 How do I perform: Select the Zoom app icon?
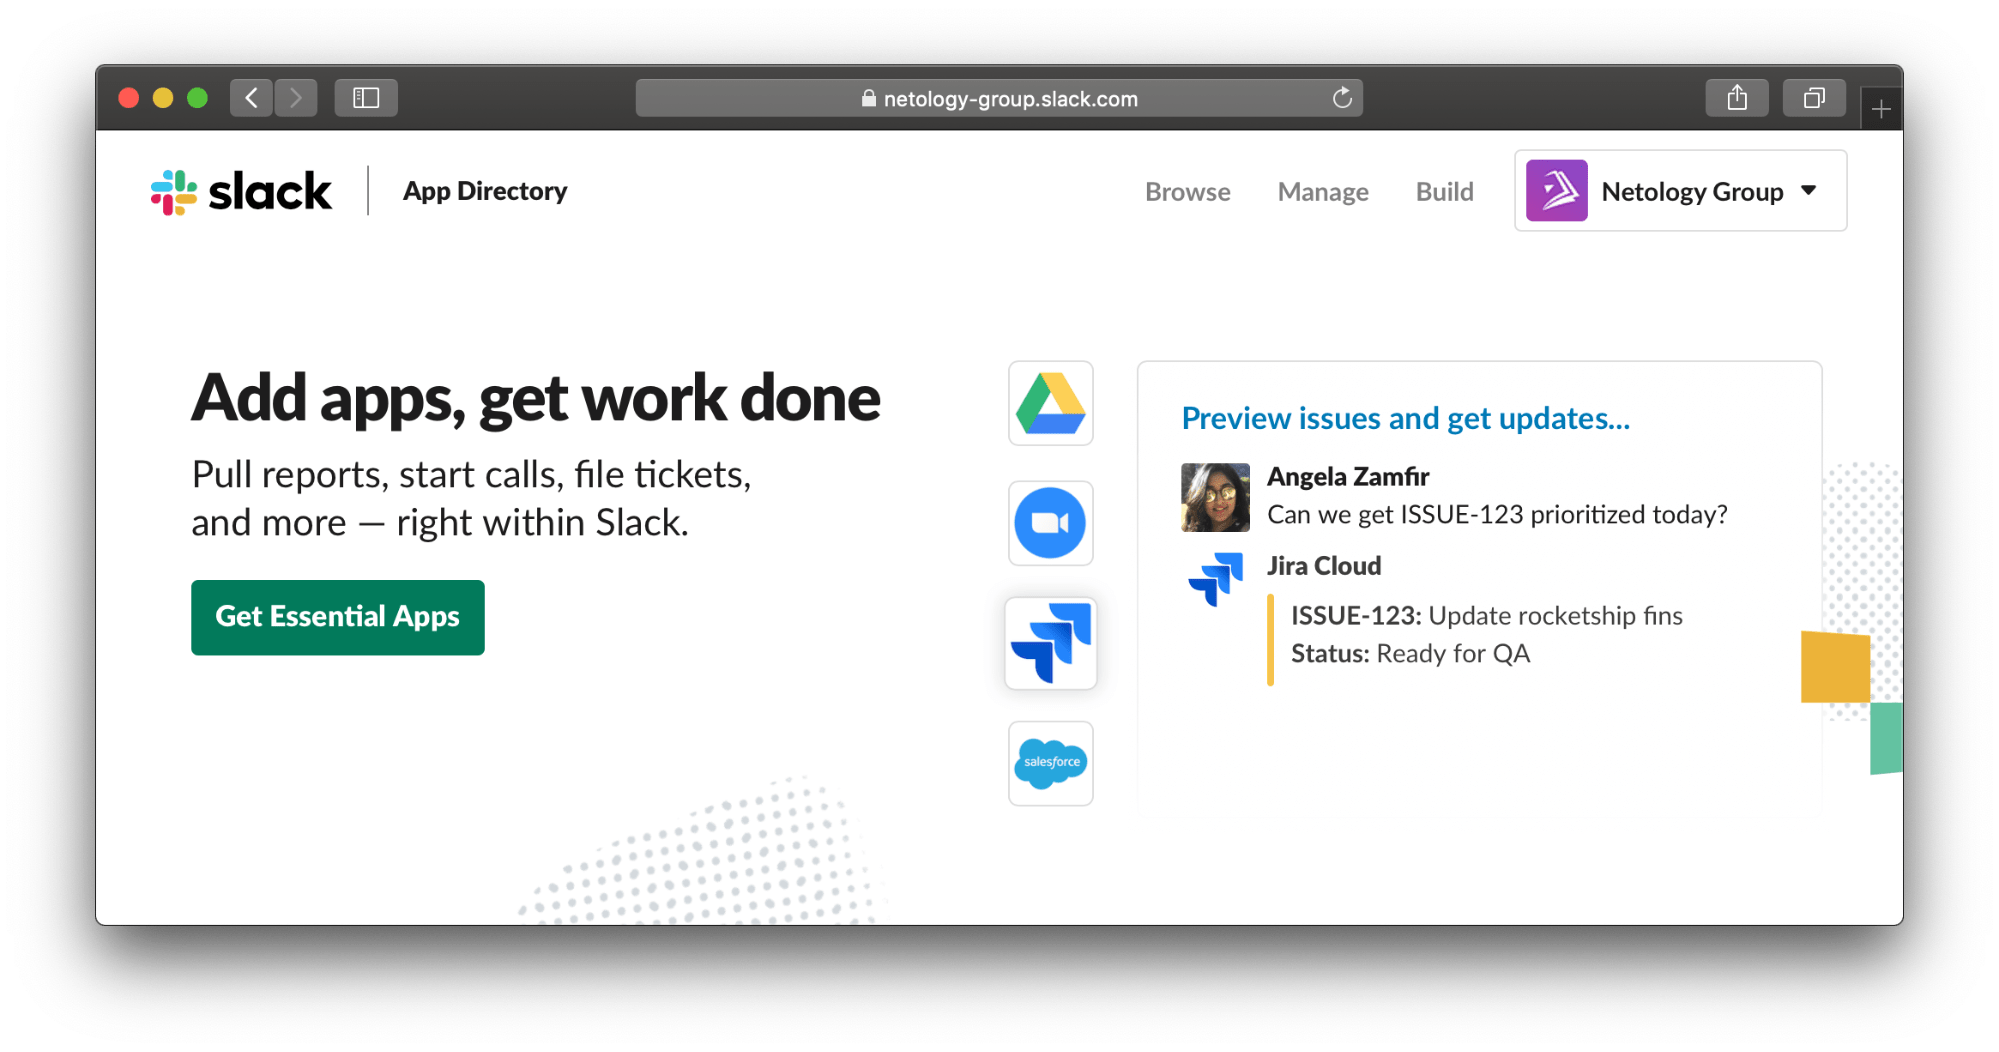tap(1050, 523)
